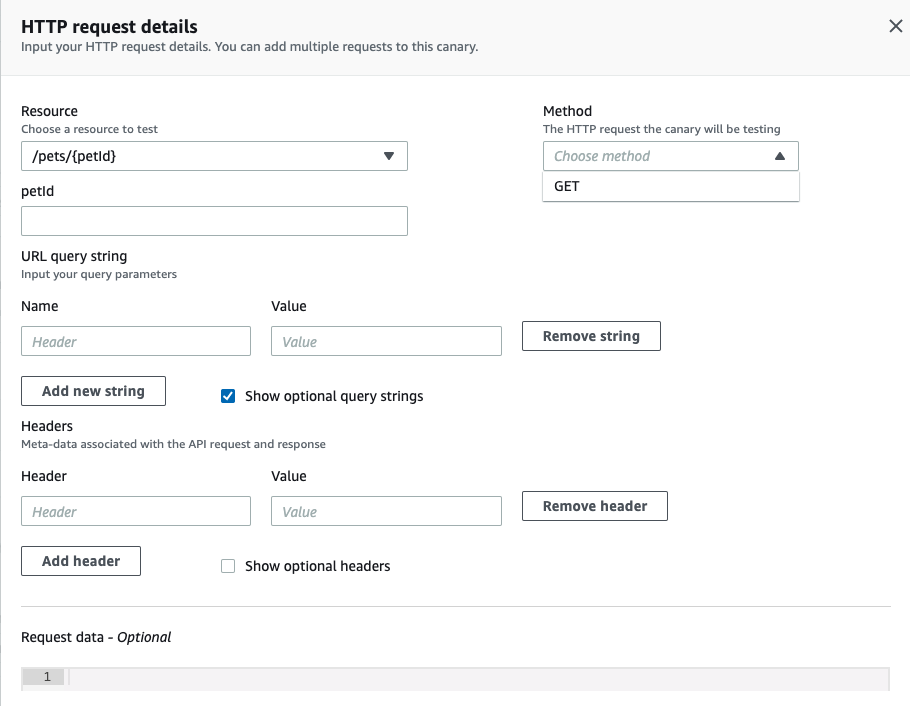The image size is (910, 706).
Task: Focus the header Value input
Action: click(386, 511)
